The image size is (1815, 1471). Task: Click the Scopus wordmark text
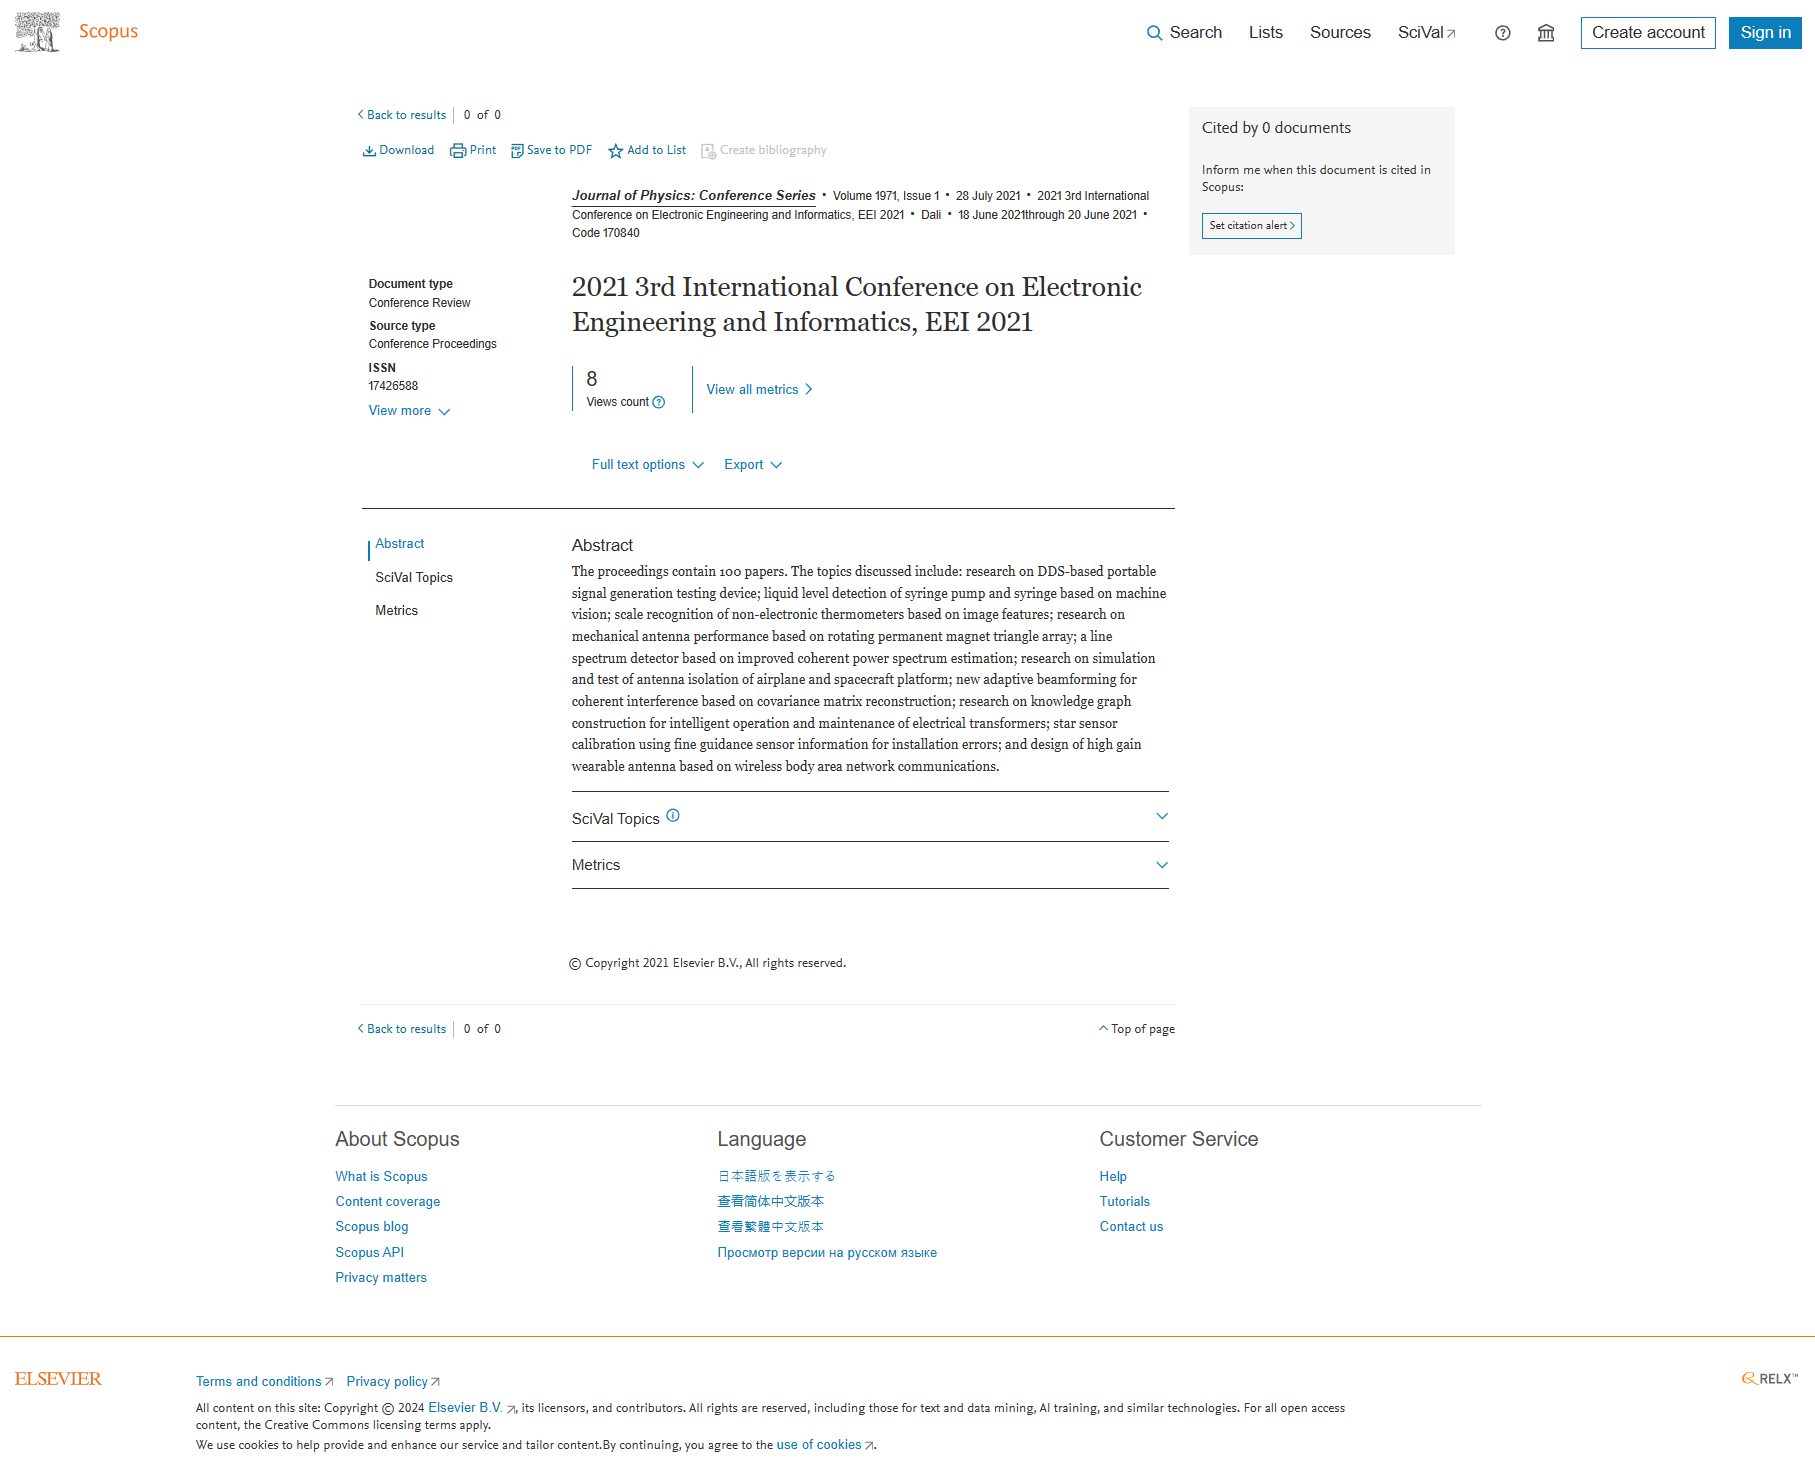click(109, 31)
